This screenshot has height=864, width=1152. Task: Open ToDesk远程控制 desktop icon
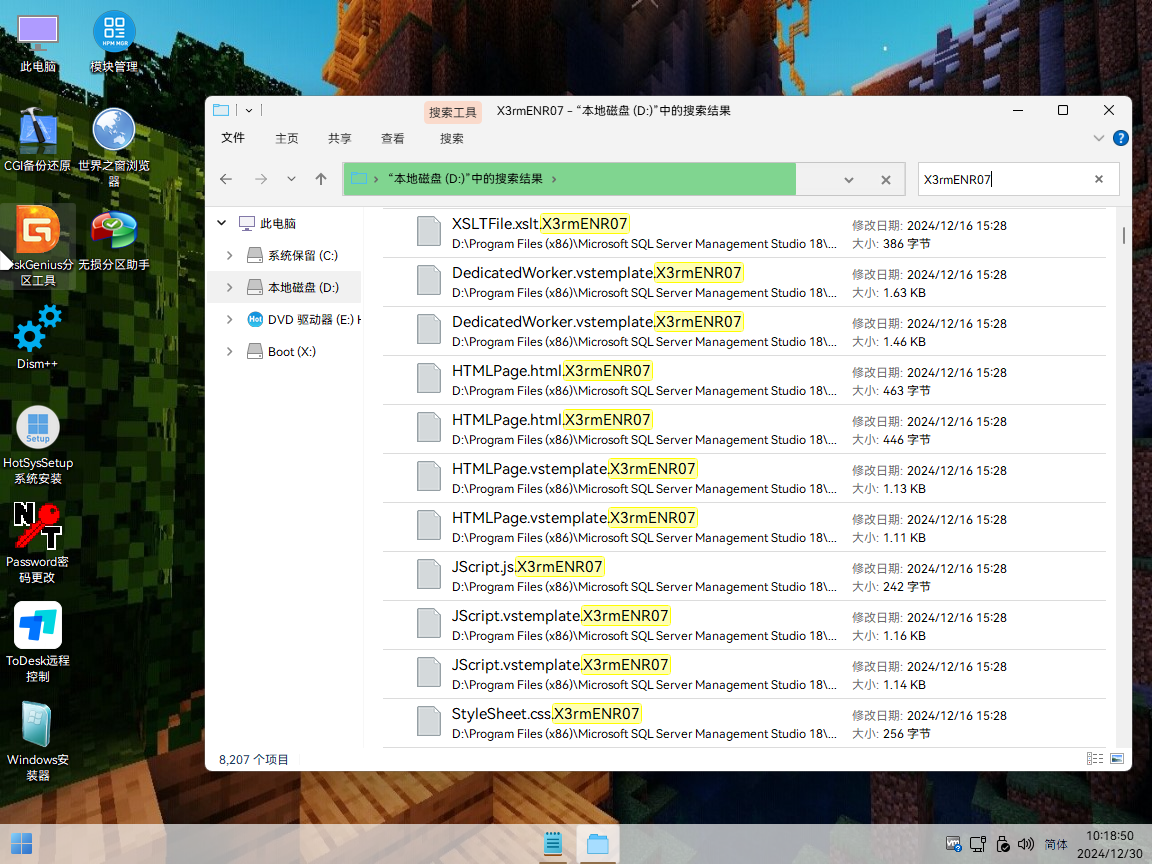tap(38, 643)
